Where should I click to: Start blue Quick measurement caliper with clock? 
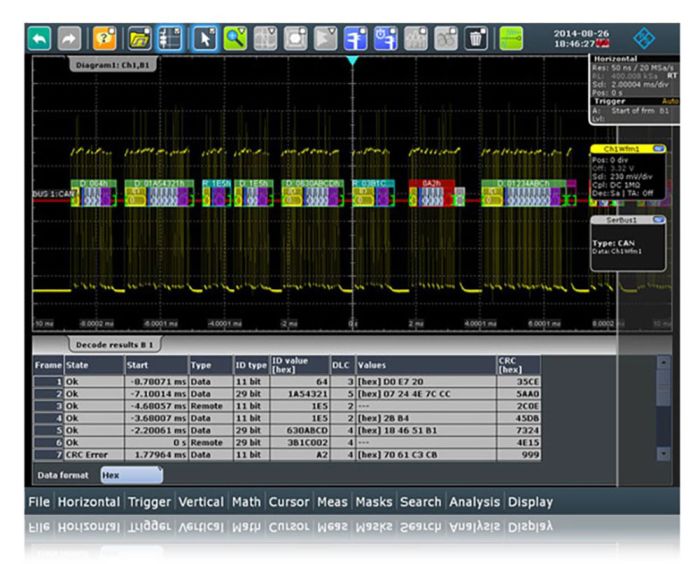[386, 38]
